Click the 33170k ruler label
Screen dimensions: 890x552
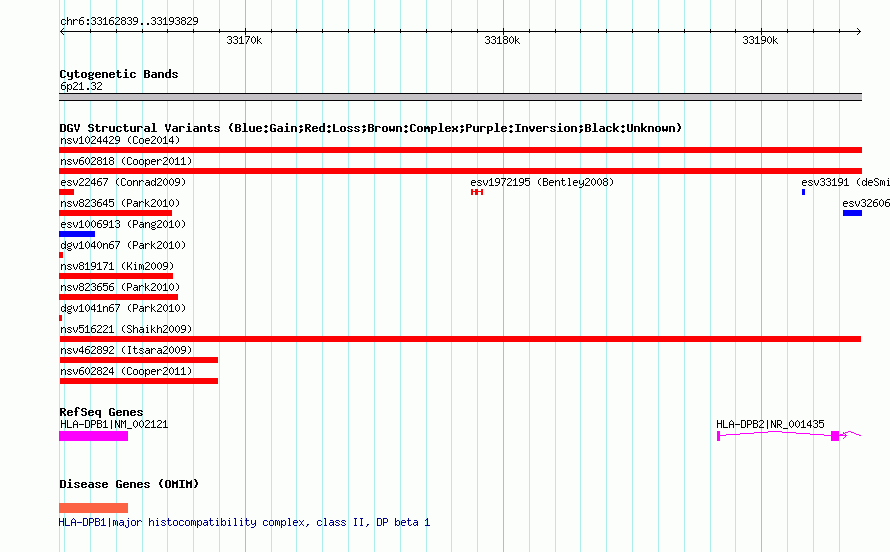click(244, 40)
